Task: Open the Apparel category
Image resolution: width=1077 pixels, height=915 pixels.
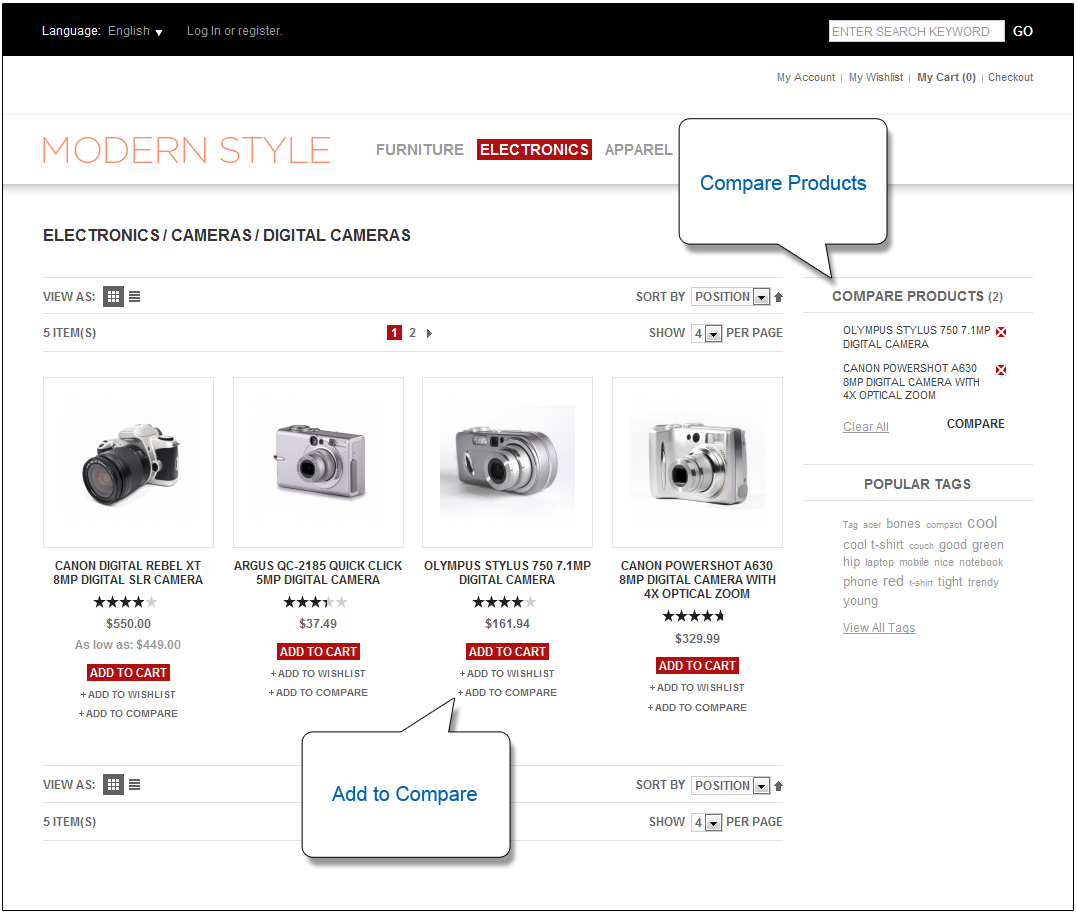Action: pyautogui.click(x=638, y=150)
